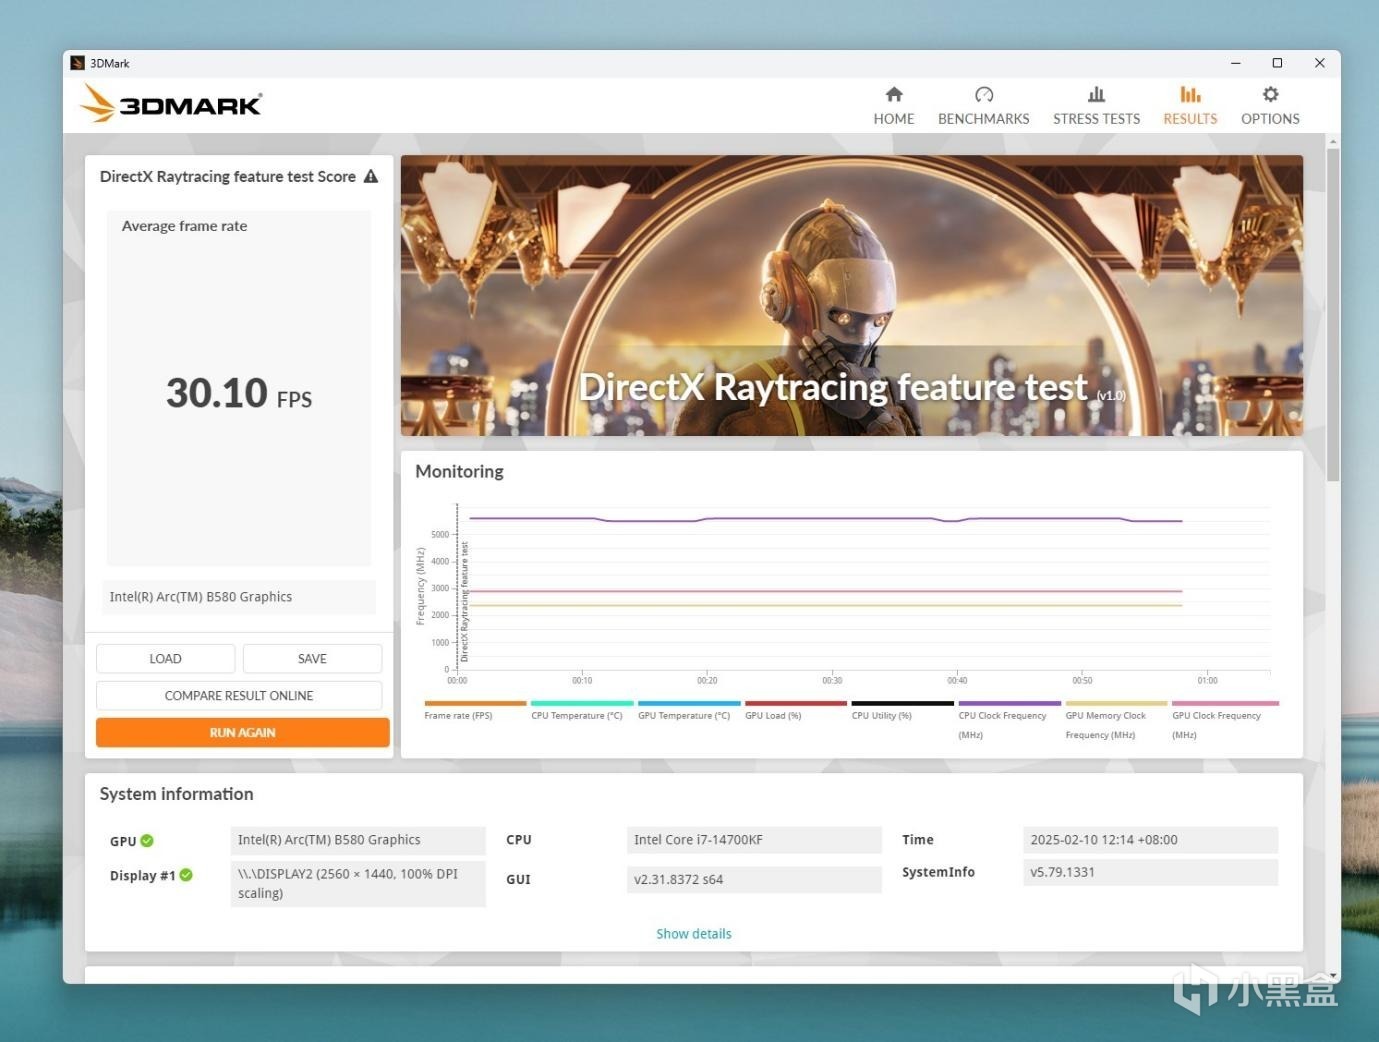Toggle the Frame rate (FPS) legend swatch
Image resolution: width=1379 pixels, height=1042 pixels.
coord(475,703)
